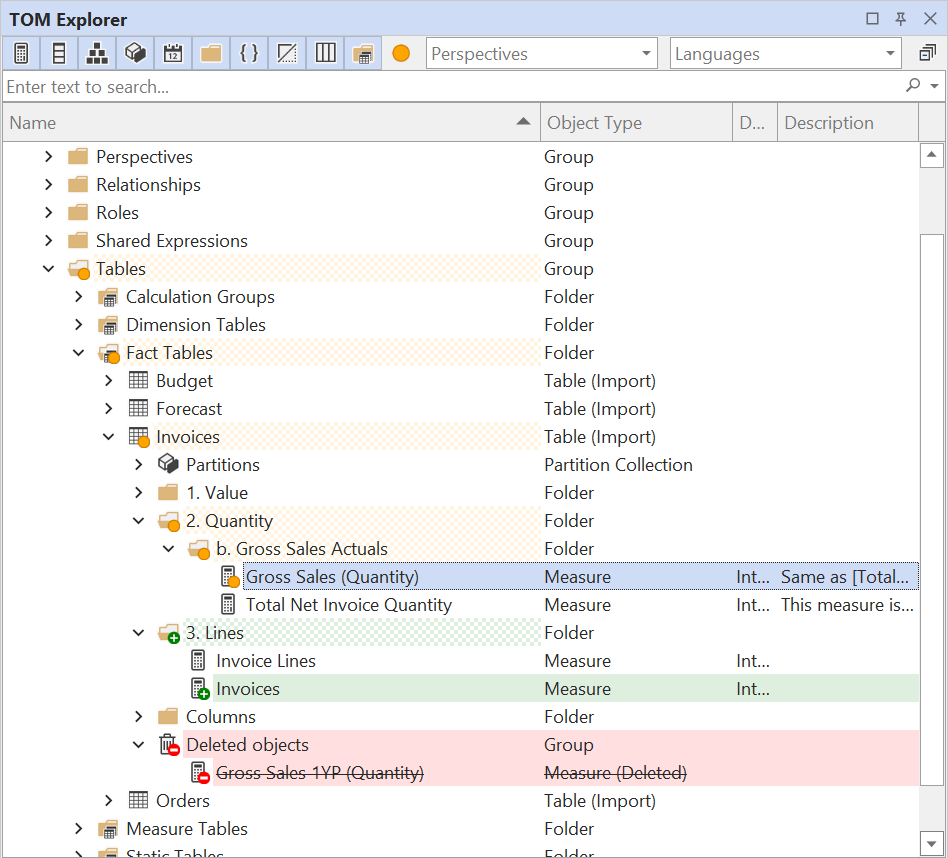Image resolution: width=948 pixels, height=858 pixels.
Task: Click the Gross Sales (Quantity) measure icon
Action: [230, 577]
